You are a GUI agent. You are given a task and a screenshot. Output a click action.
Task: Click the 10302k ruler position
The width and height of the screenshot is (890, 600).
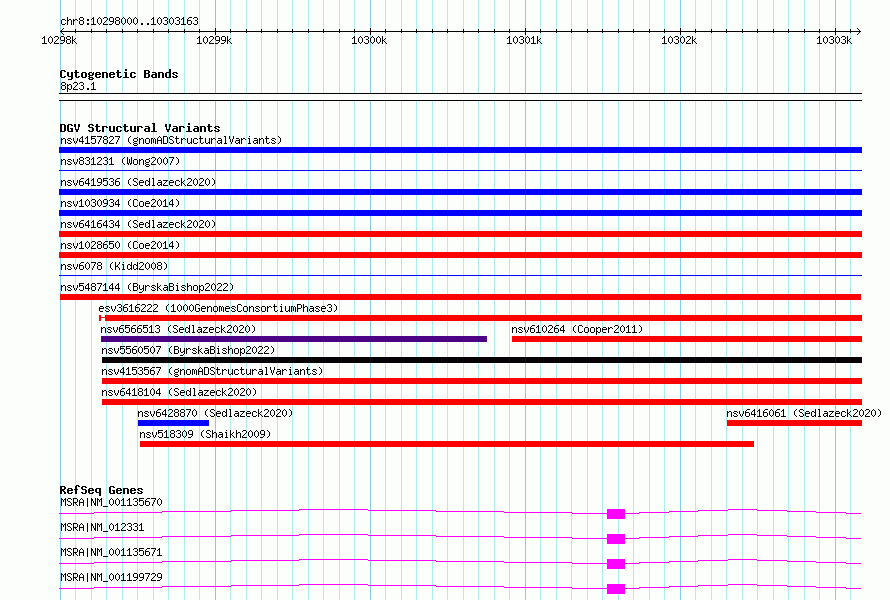point(679,40)
